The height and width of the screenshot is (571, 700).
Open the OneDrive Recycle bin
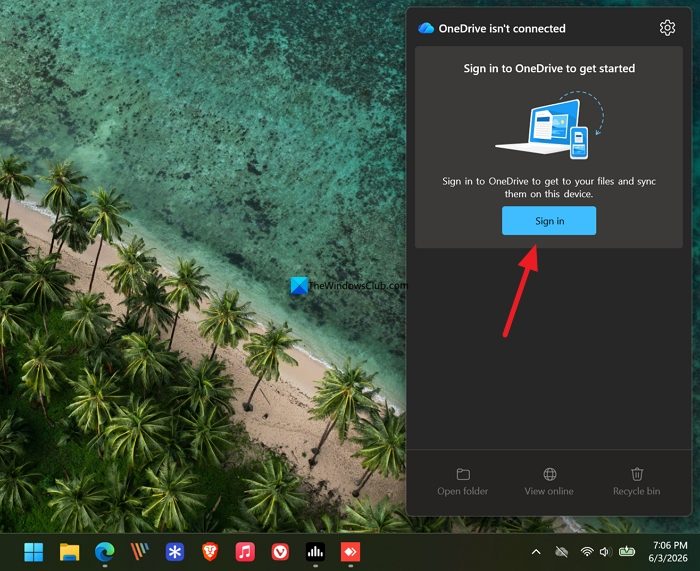point(636,482)
